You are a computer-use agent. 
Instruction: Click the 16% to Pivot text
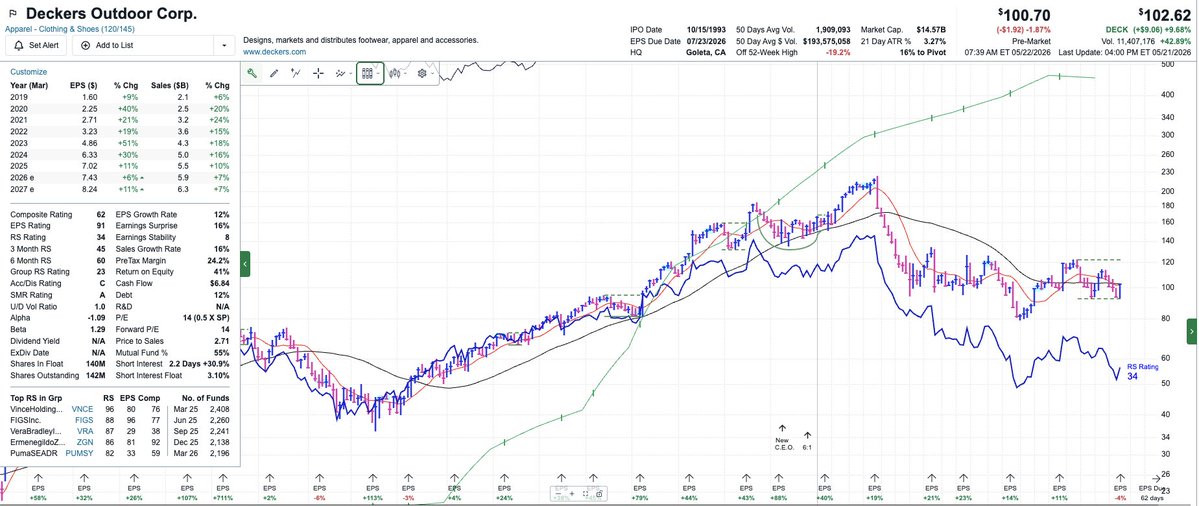[x=925, y=53]
